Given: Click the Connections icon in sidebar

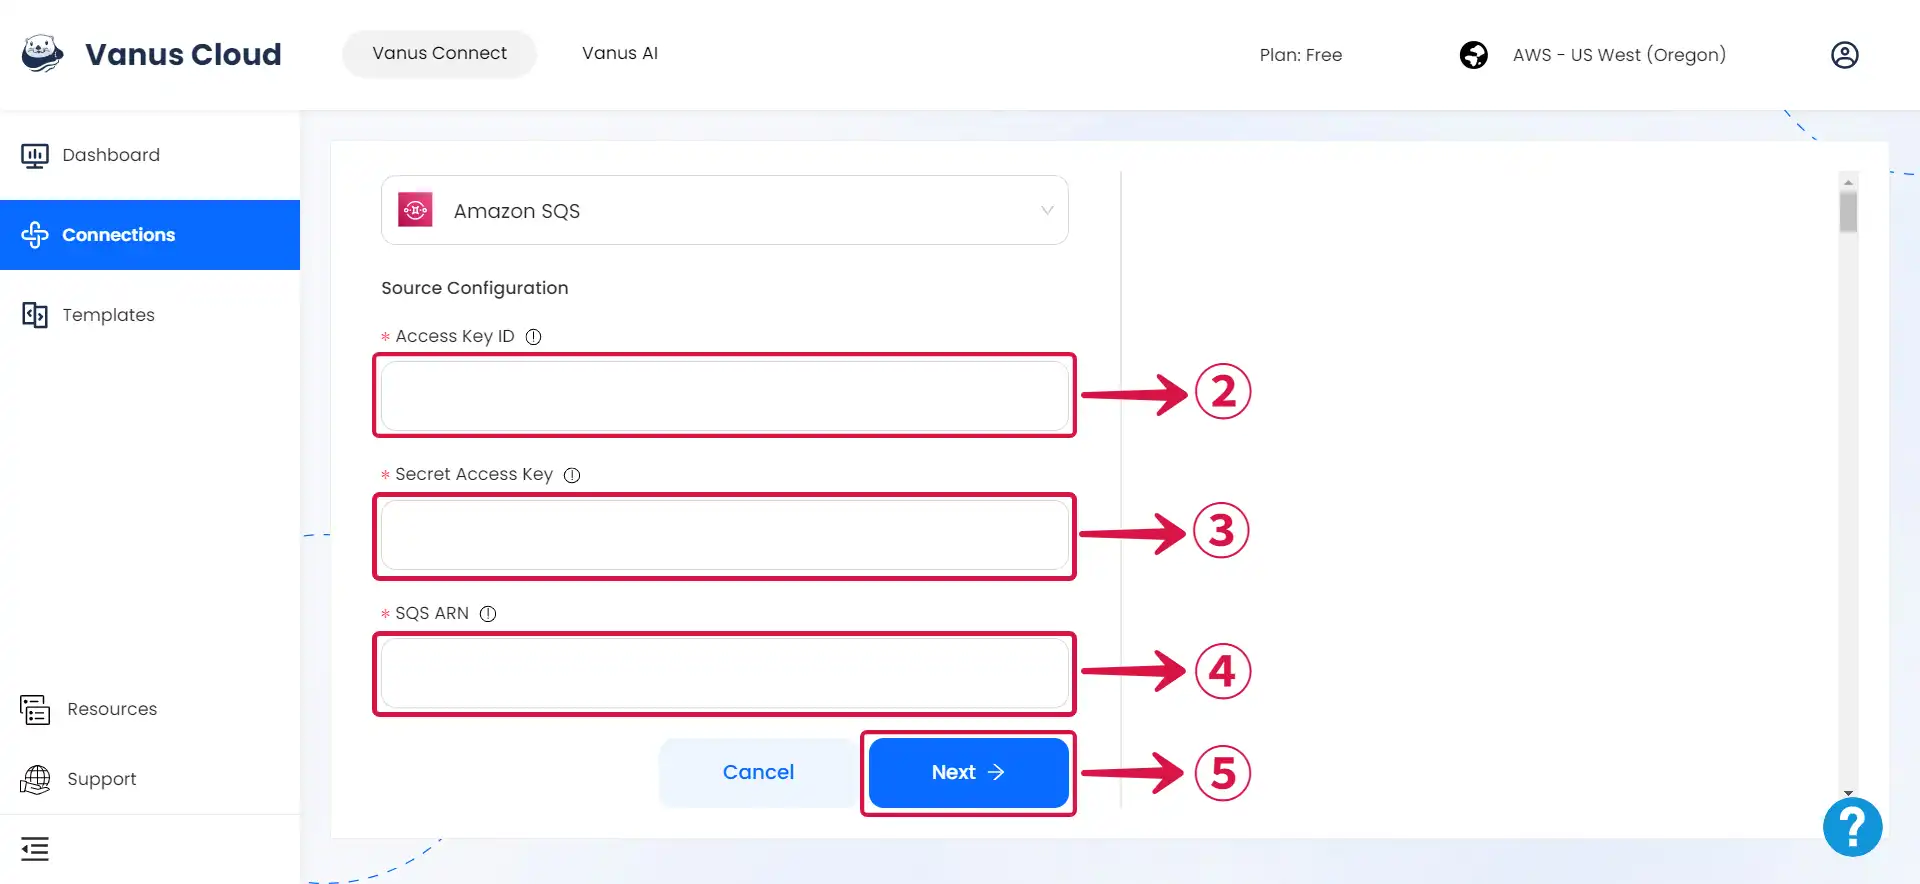Looking at the screenshot, I should [x=35, y=235].
